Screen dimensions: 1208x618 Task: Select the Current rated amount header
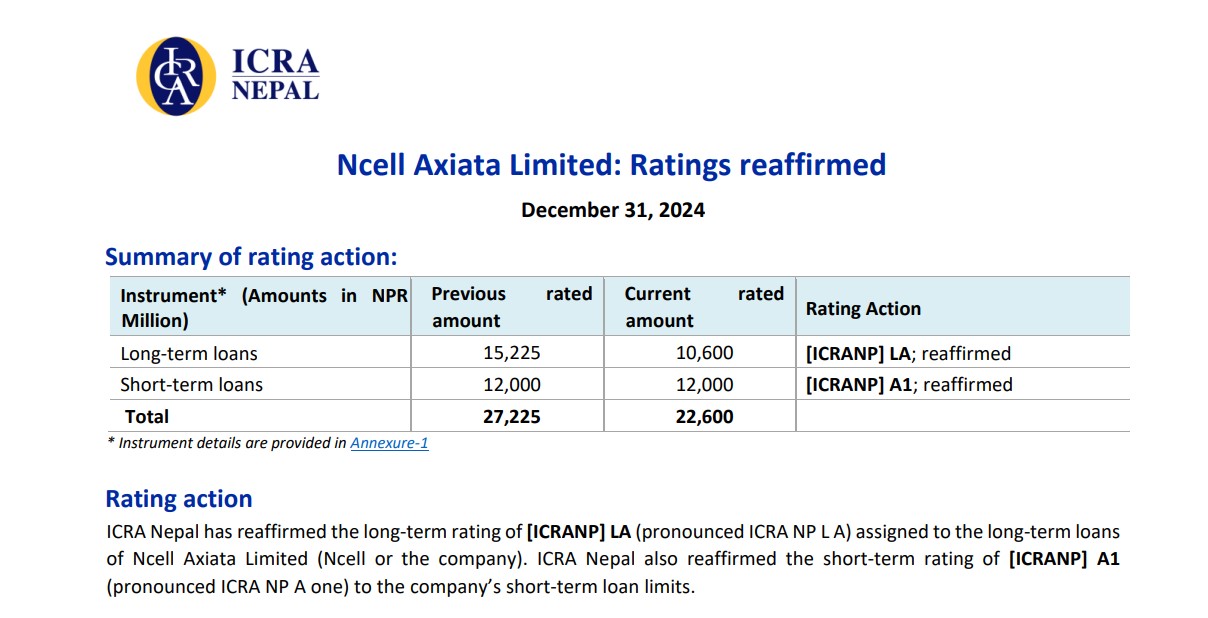tap(703, 307)
